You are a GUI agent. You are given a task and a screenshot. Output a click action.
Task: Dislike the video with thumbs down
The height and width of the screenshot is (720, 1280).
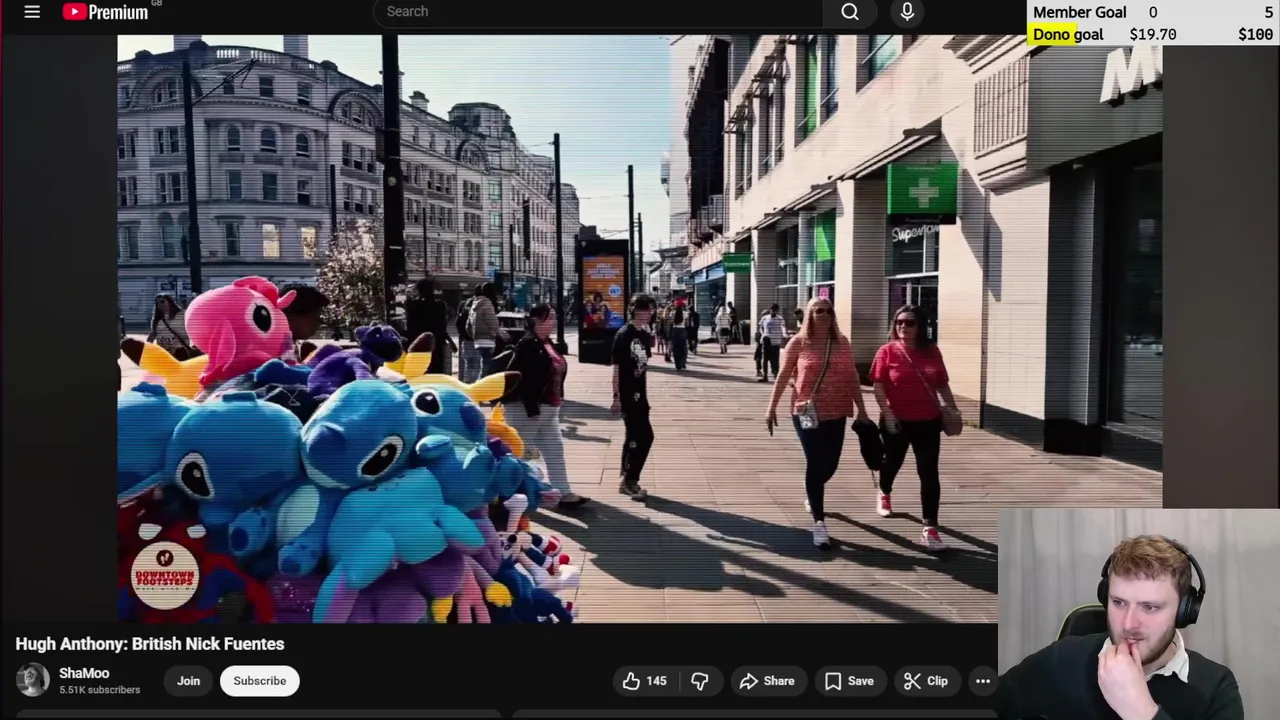699,681
